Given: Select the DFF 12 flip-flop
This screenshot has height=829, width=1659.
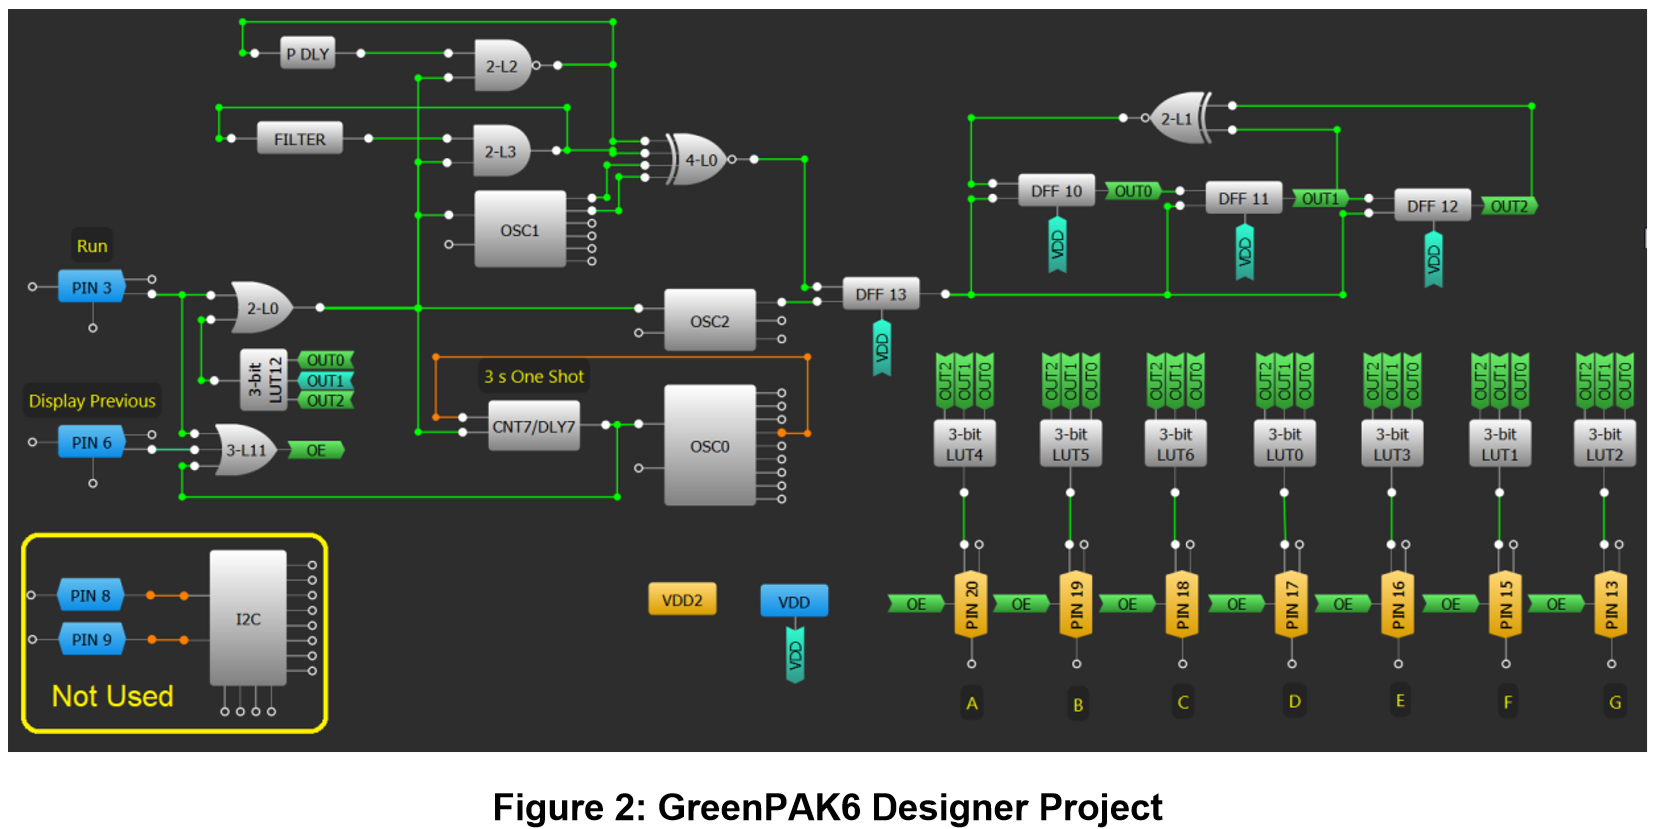Looking at the screenshot, I should [1432, 206].
